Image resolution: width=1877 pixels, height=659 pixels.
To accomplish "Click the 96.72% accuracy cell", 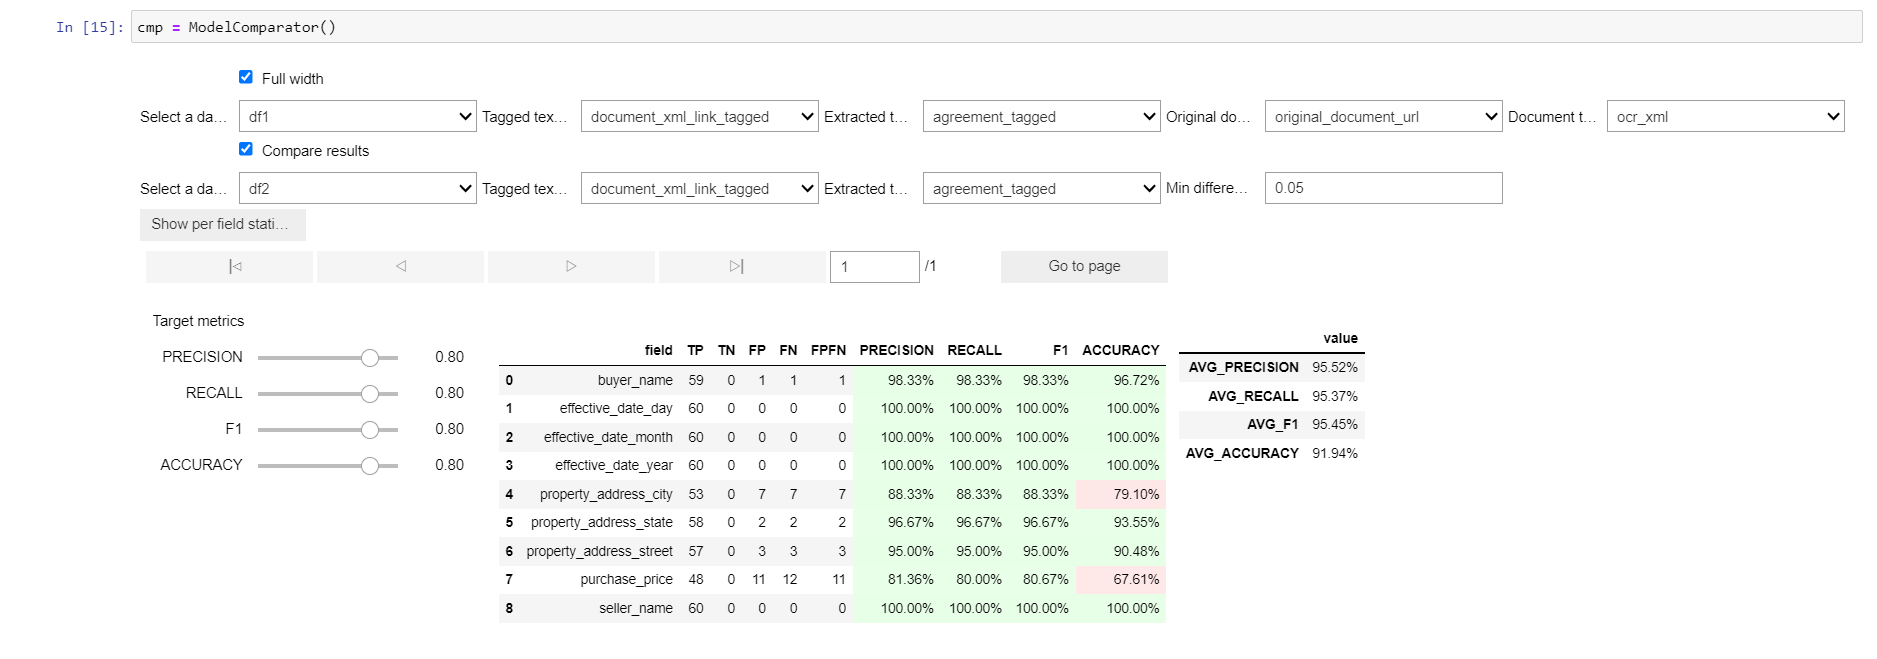I will [x=1121, y=380].
